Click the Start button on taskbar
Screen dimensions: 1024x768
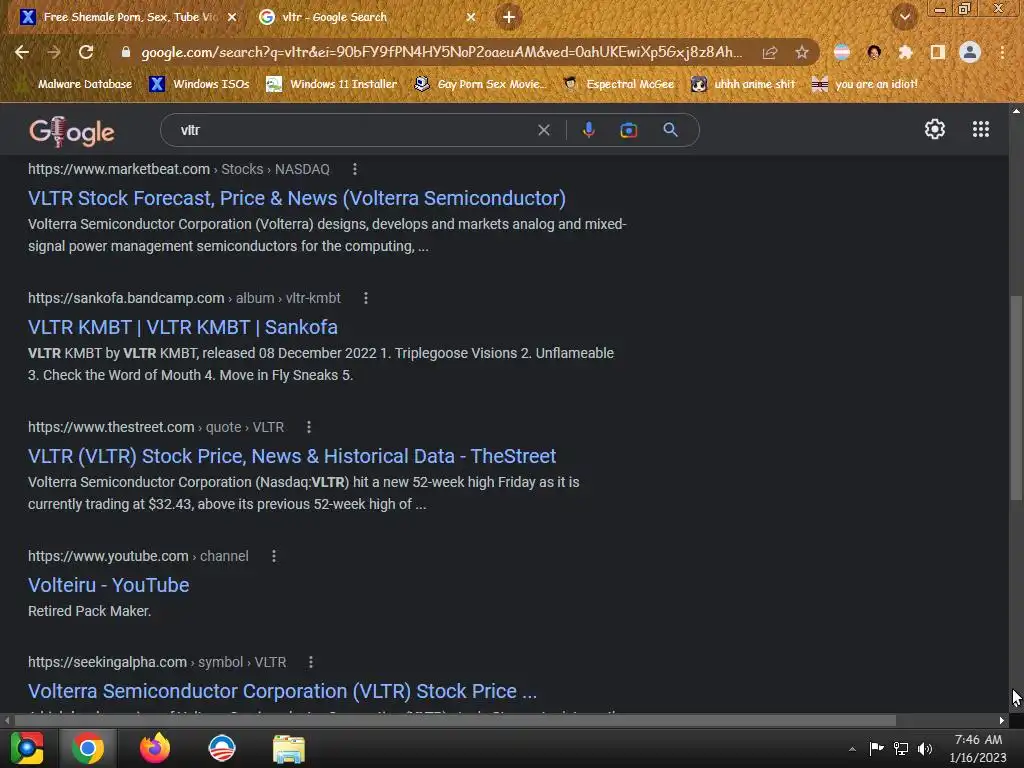tap(27, 748)
